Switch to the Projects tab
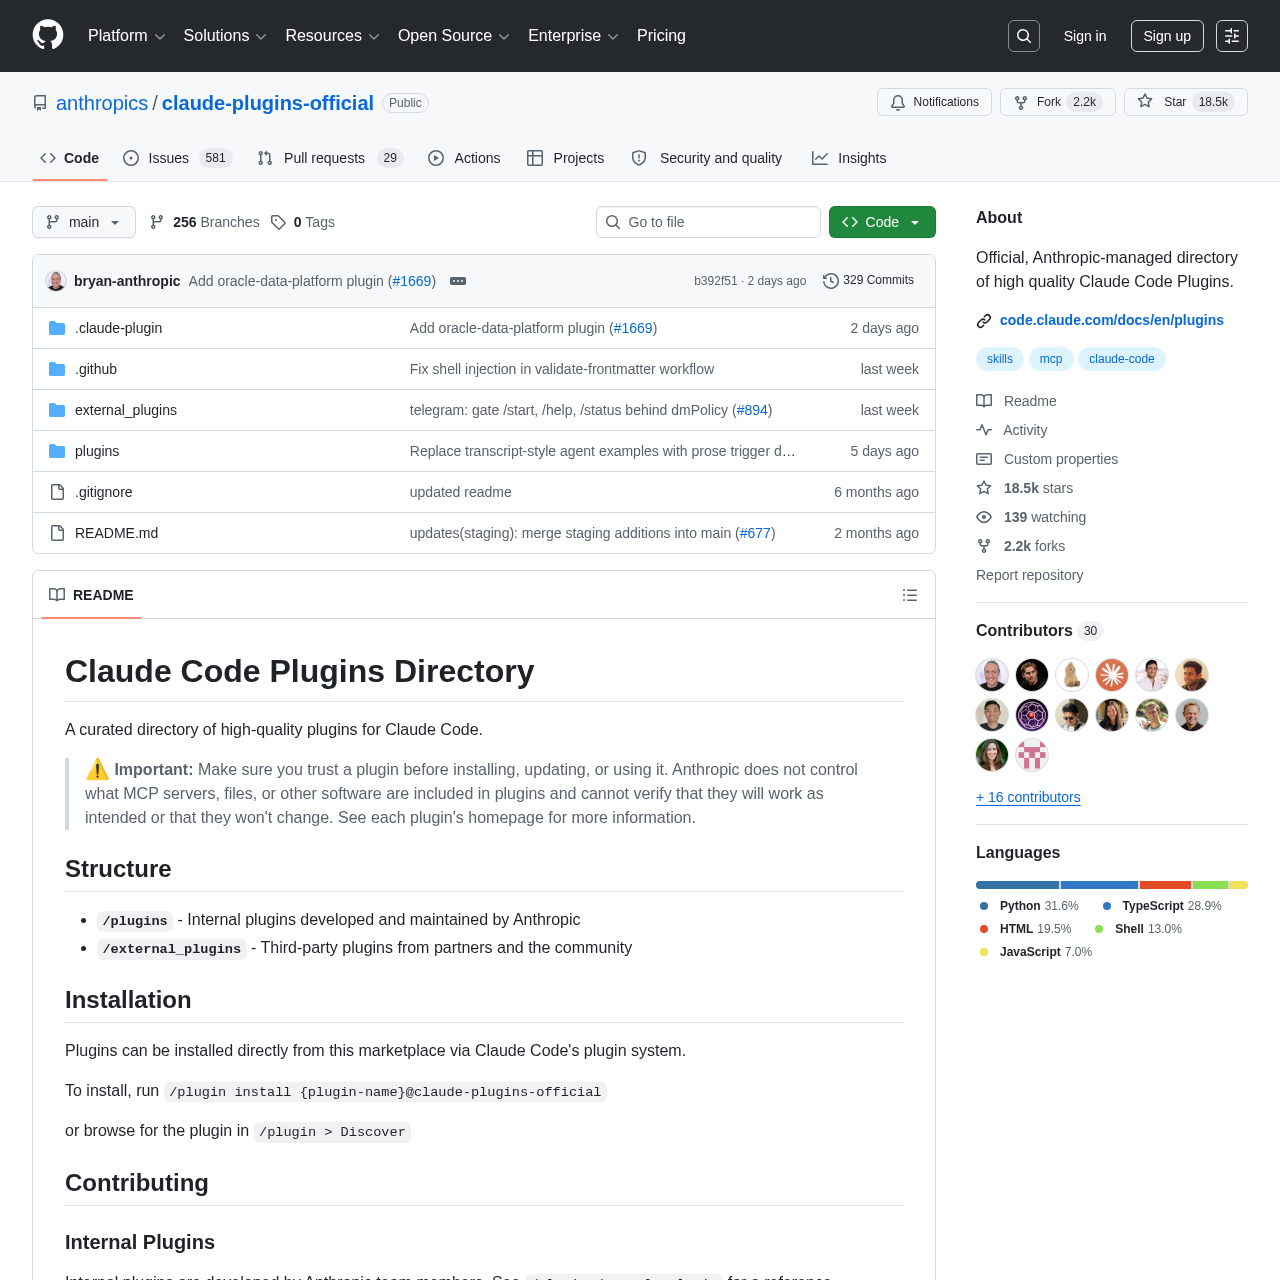This screenshot has width=1280, height=1280. (x=566, y=158)
